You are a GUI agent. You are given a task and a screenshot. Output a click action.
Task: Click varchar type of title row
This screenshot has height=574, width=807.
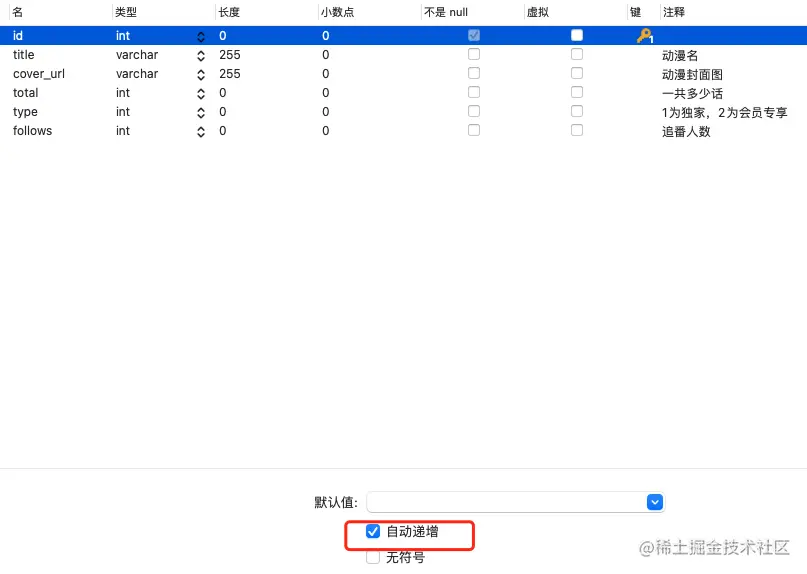coord(137,55)
